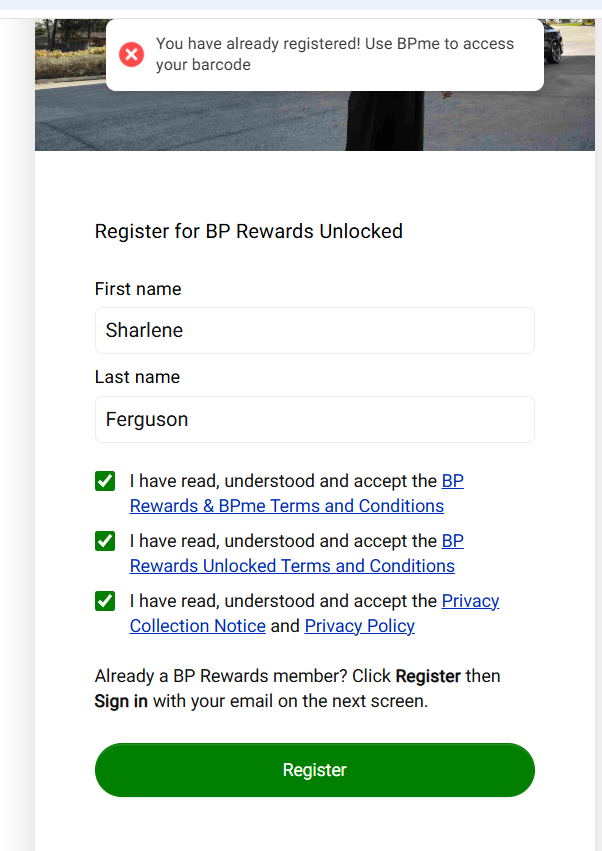Image resolution: width=602 pixels, height=851 pixels.
Task: Open BP Rewards Unlocked Terms and Conditions link
Action: pyautogui.click(x=292, y=566)
